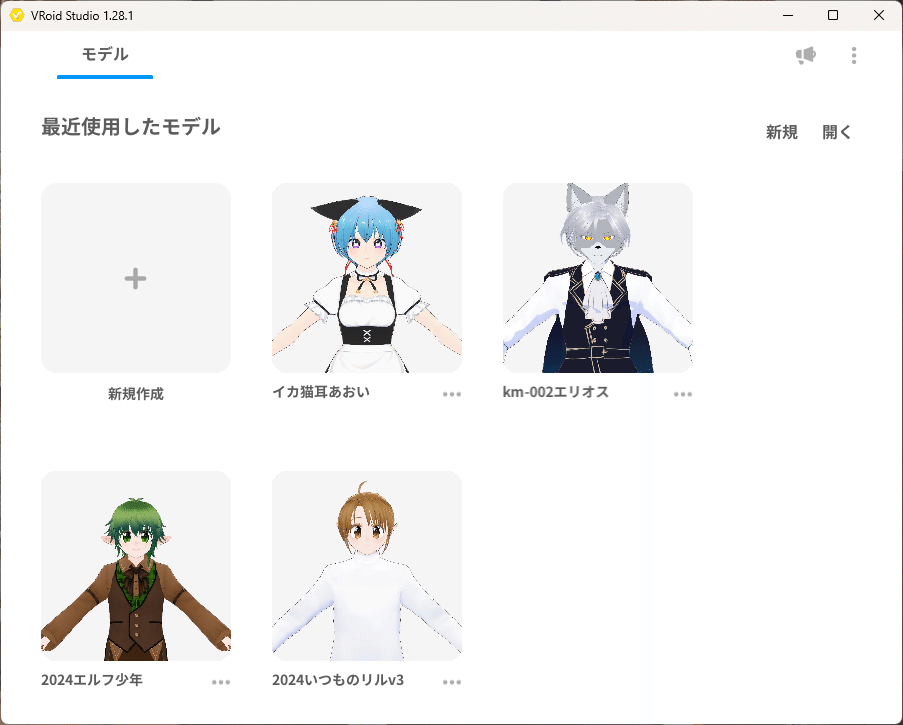The image size is (903, 725).
Task: Open the announcements megaphone icon
Action: tap(806, 55)
